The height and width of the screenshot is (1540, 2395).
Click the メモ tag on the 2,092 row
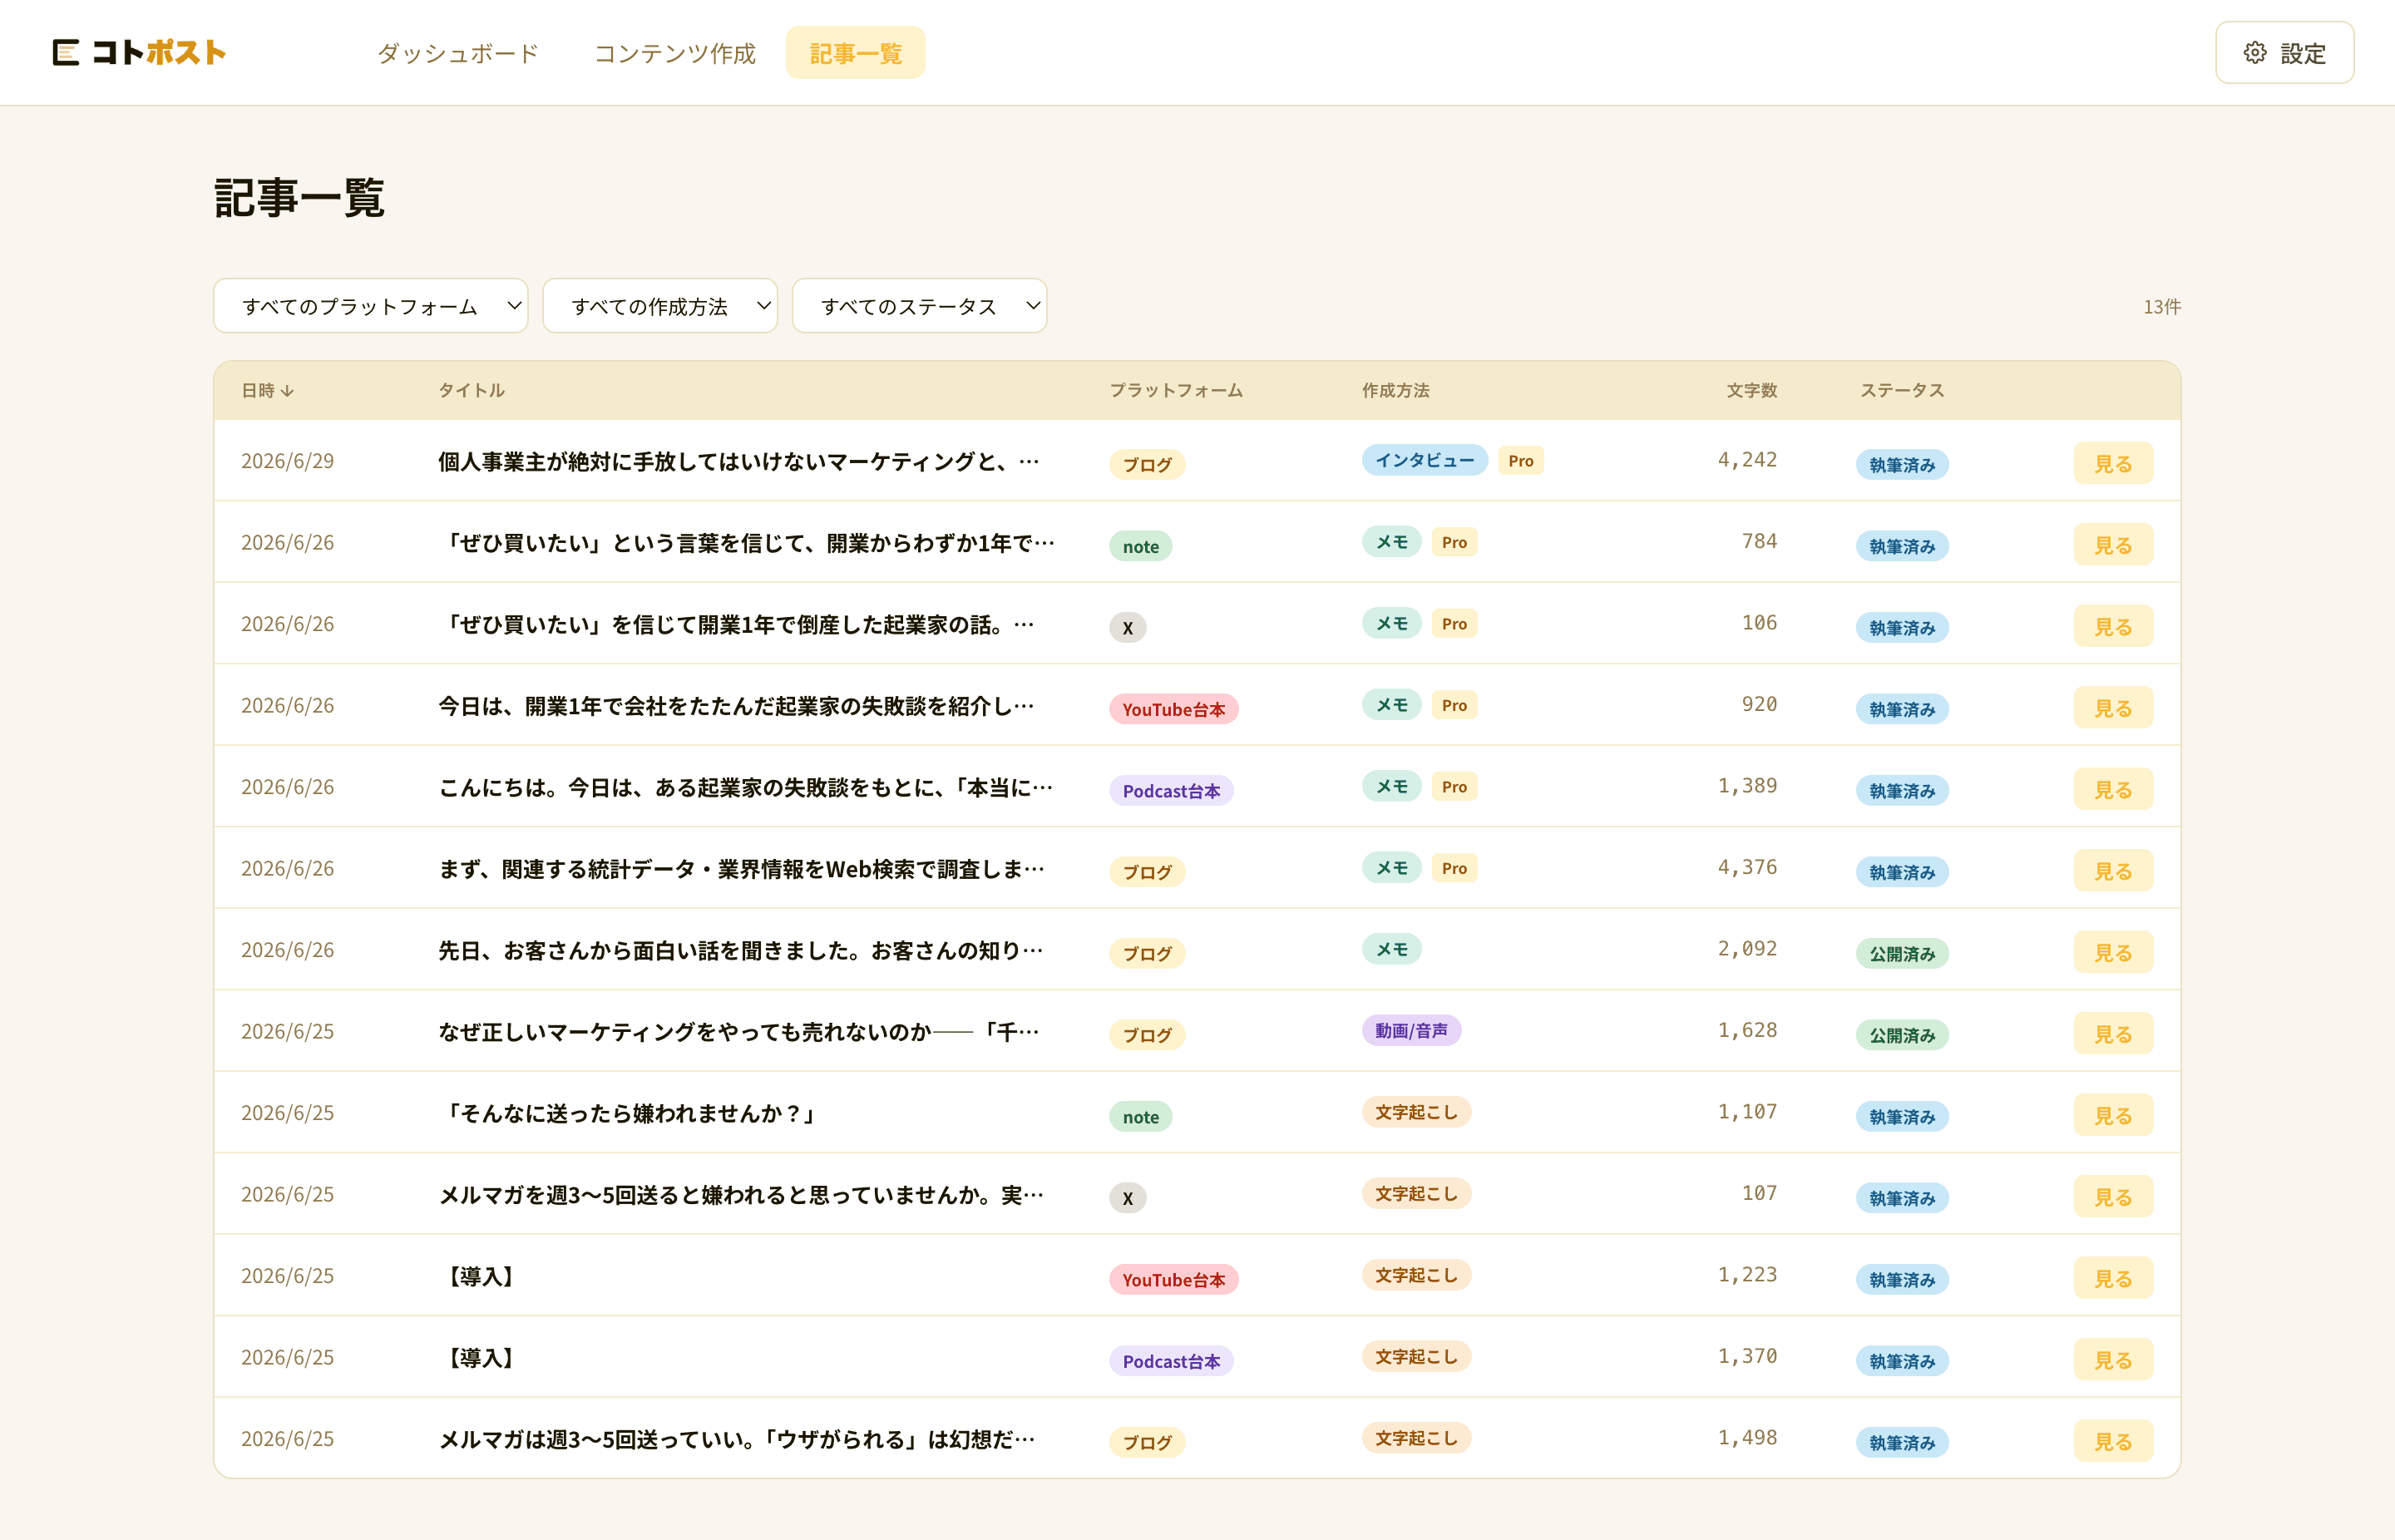pos(1391,949)
